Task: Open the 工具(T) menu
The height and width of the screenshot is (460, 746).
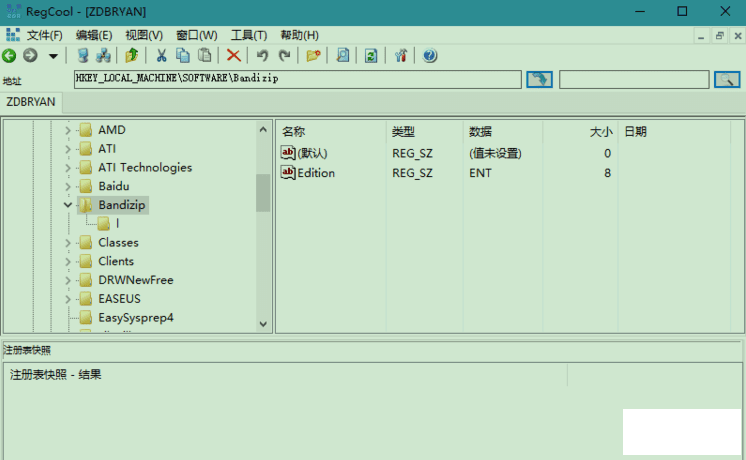Action: point(249,35)
